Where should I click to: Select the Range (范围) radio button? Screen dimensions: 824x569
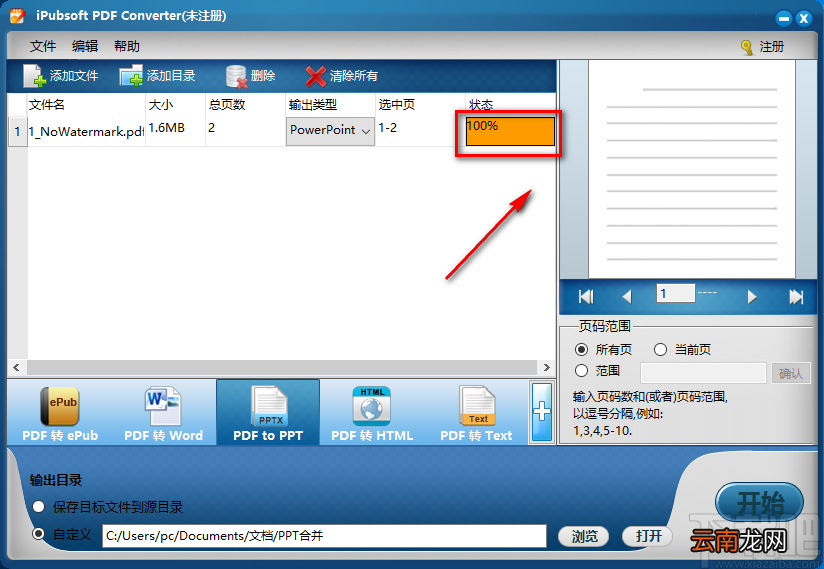point(581,371)
